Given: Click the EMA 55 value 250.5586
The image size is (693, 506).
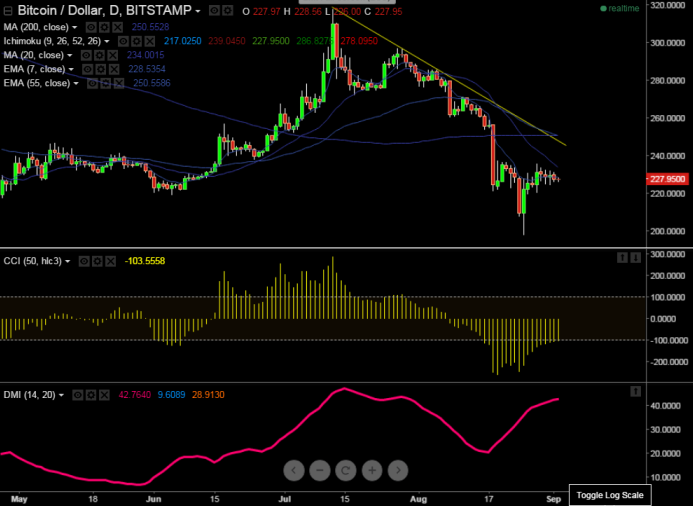Looking at the screenshot, I should click(152, 83).
